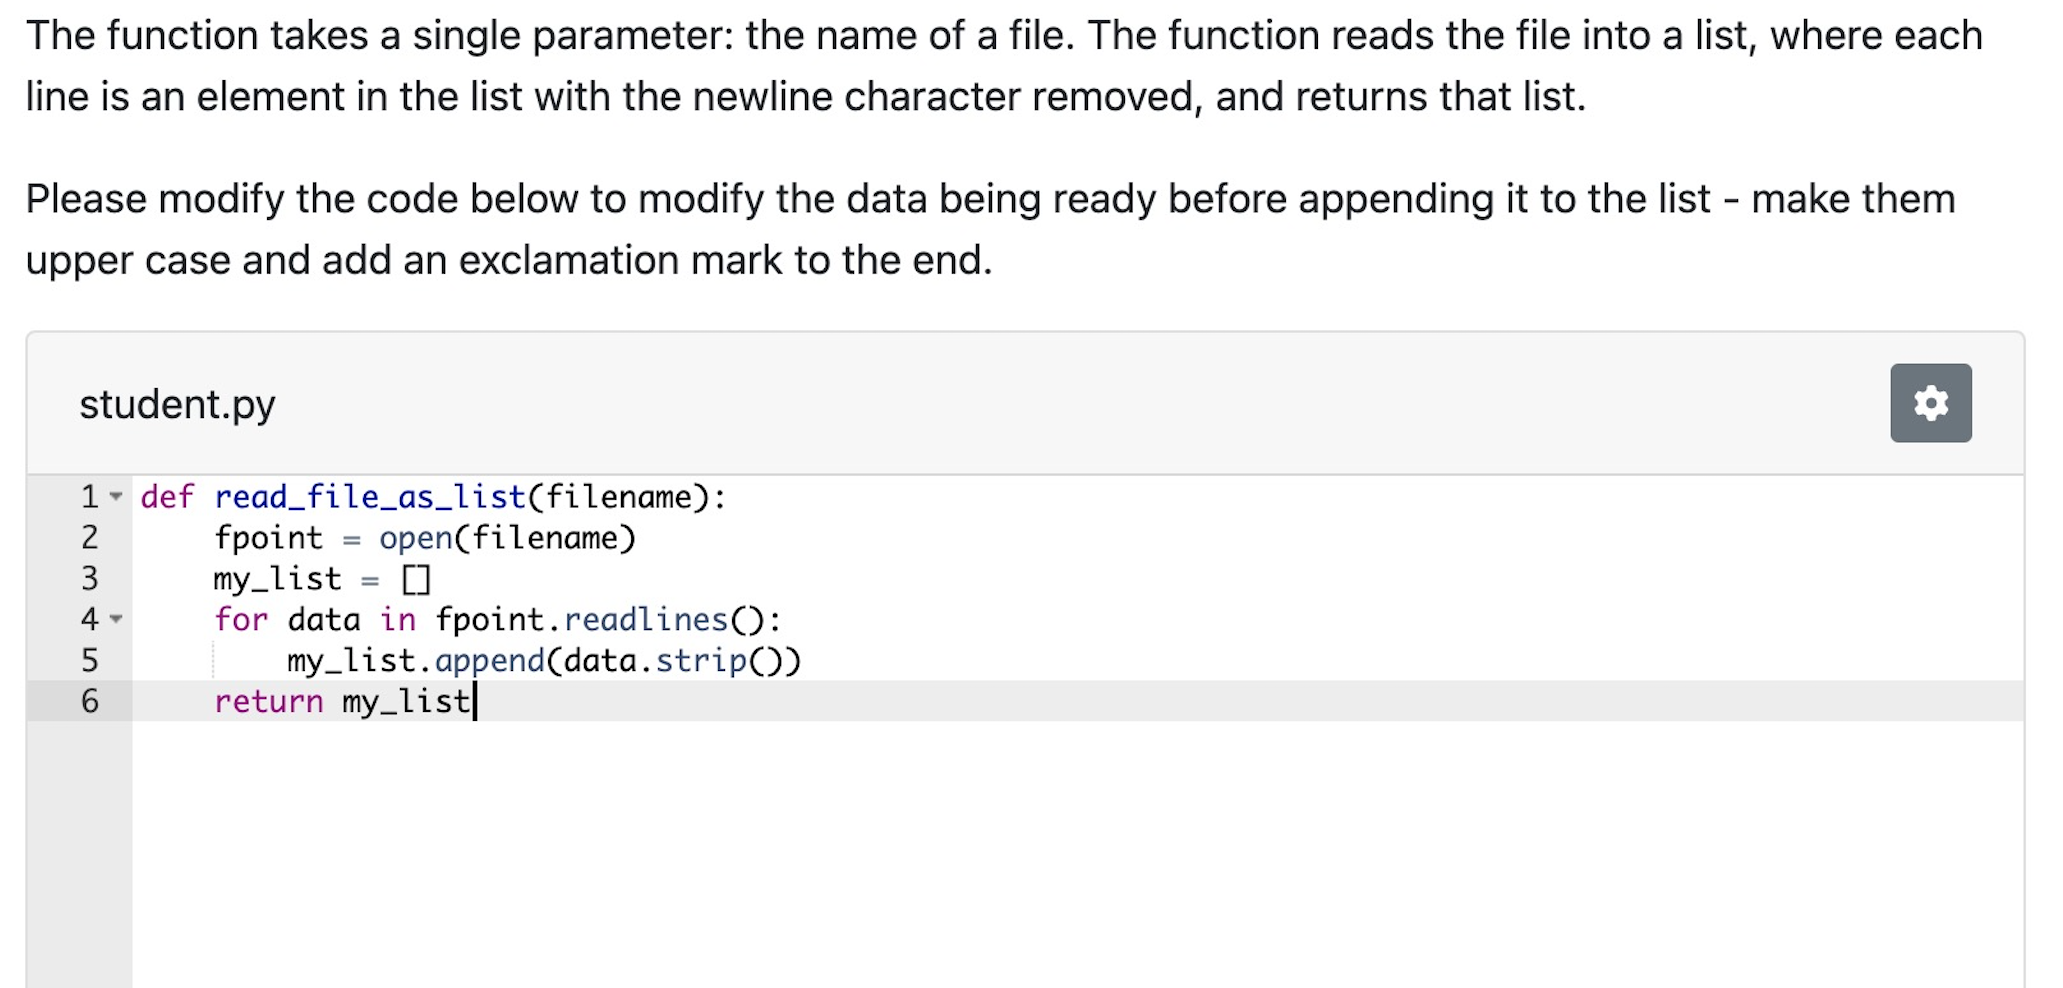
Task: Collapse the def read_file_as_list fold arrow
Action: (116, 497)
